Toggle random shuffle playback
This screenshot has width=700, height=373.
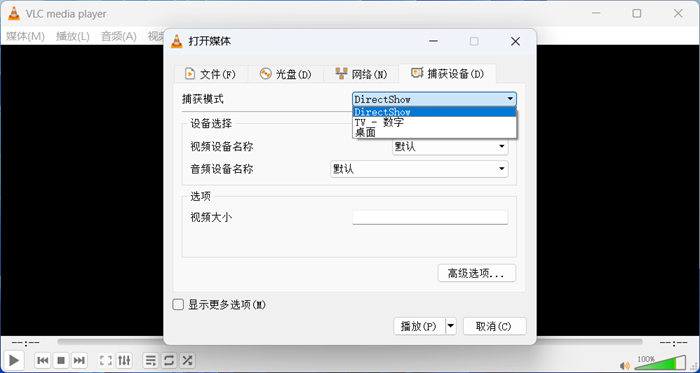[188, 360]
